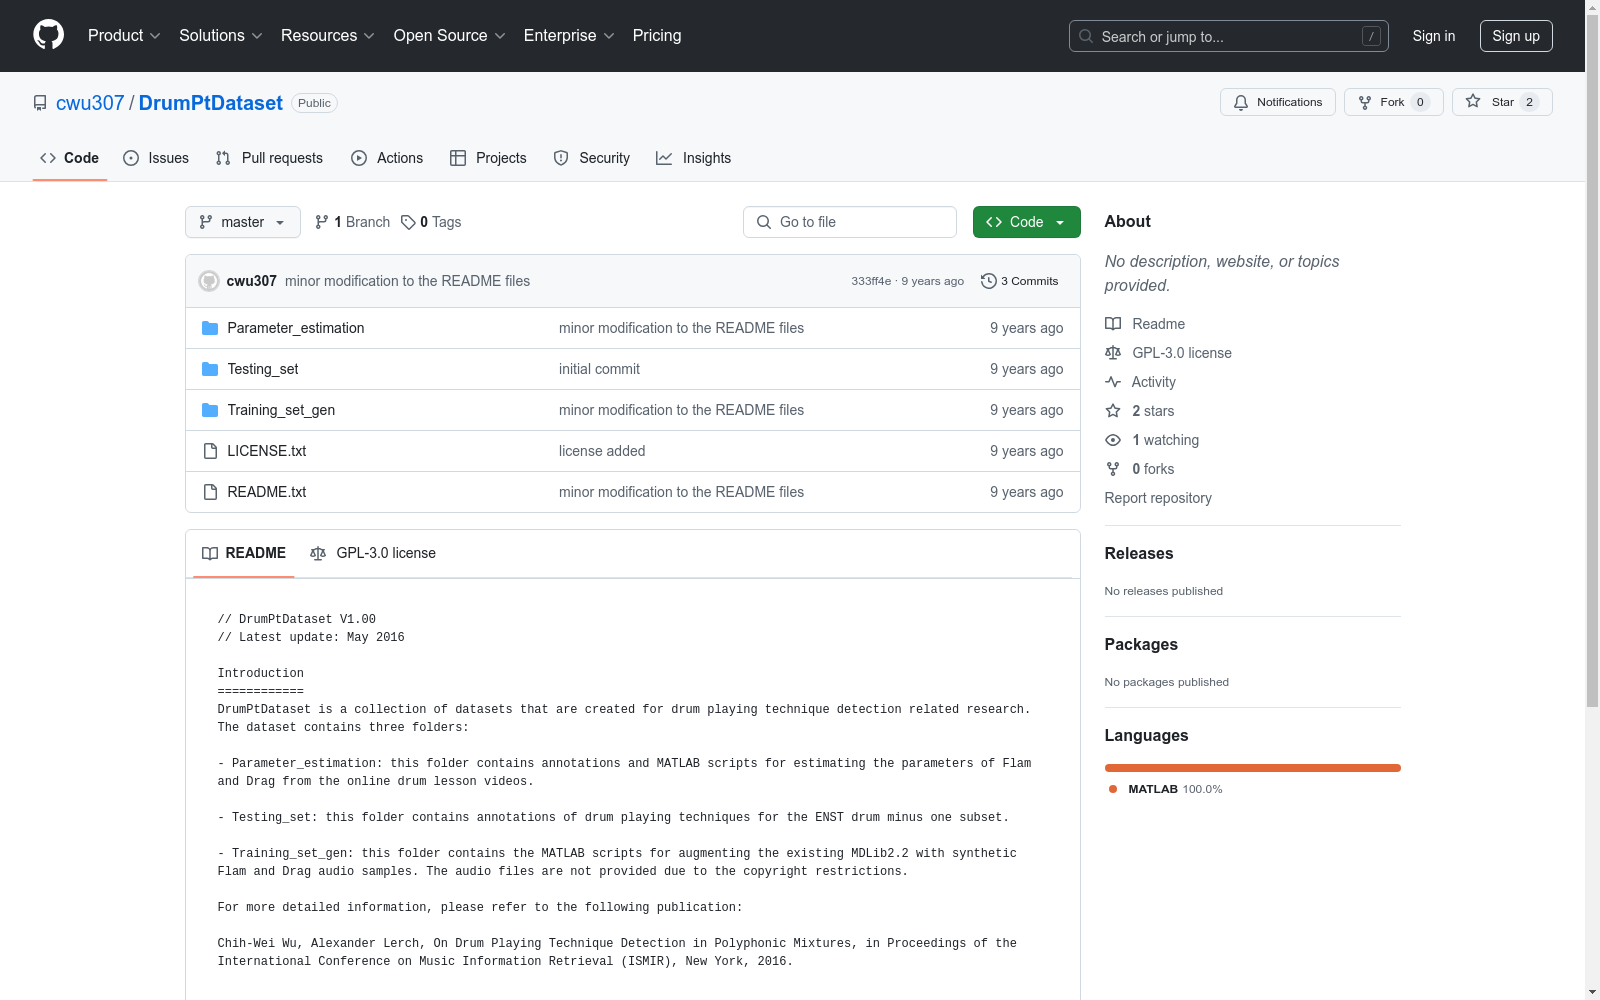Image resolution: width=1600 pixels, height=1000 pixels.
Task: Open the Pull requests tab
Action: pos(269,158)
